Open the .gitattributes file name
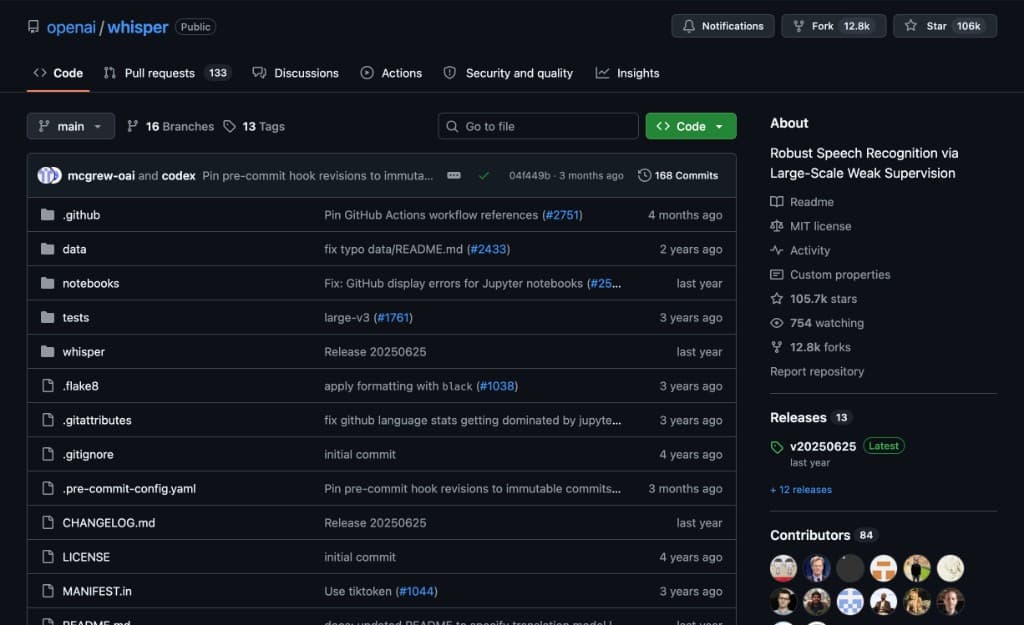1024x625 pixels. tap(97, 420)
